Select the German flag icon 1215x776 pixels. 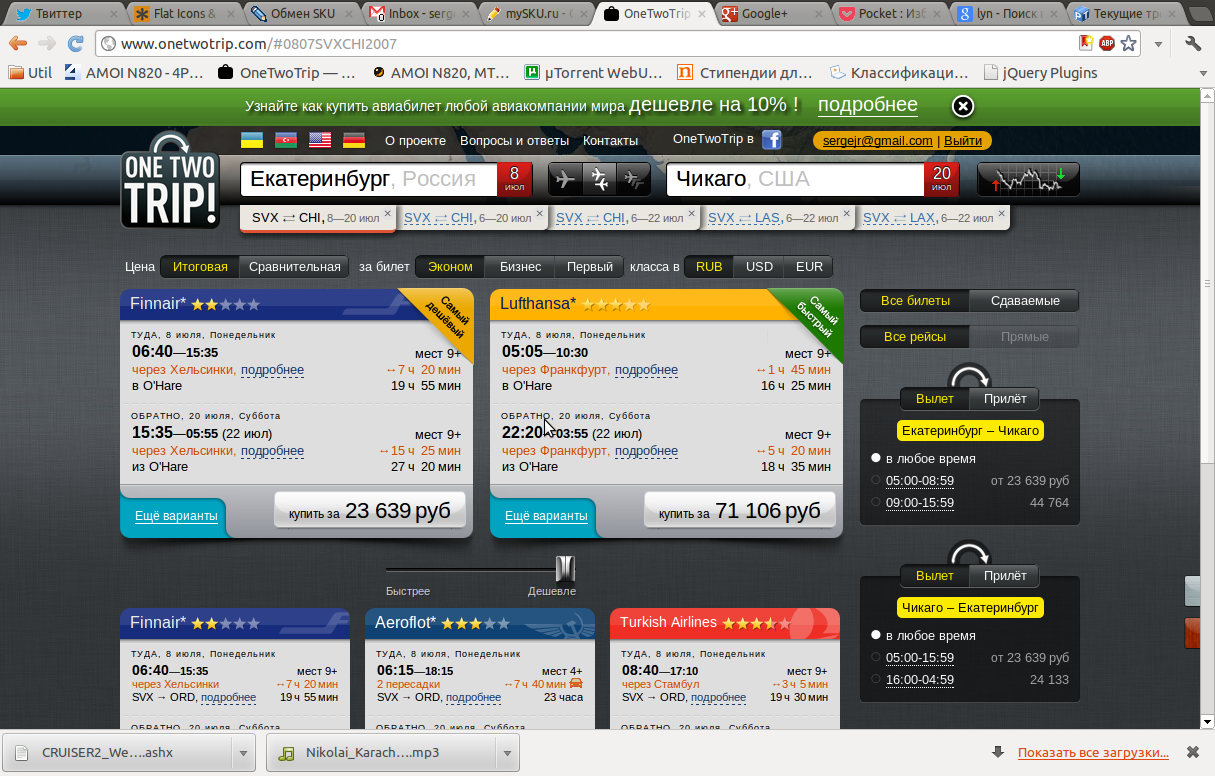coord(354,140)
